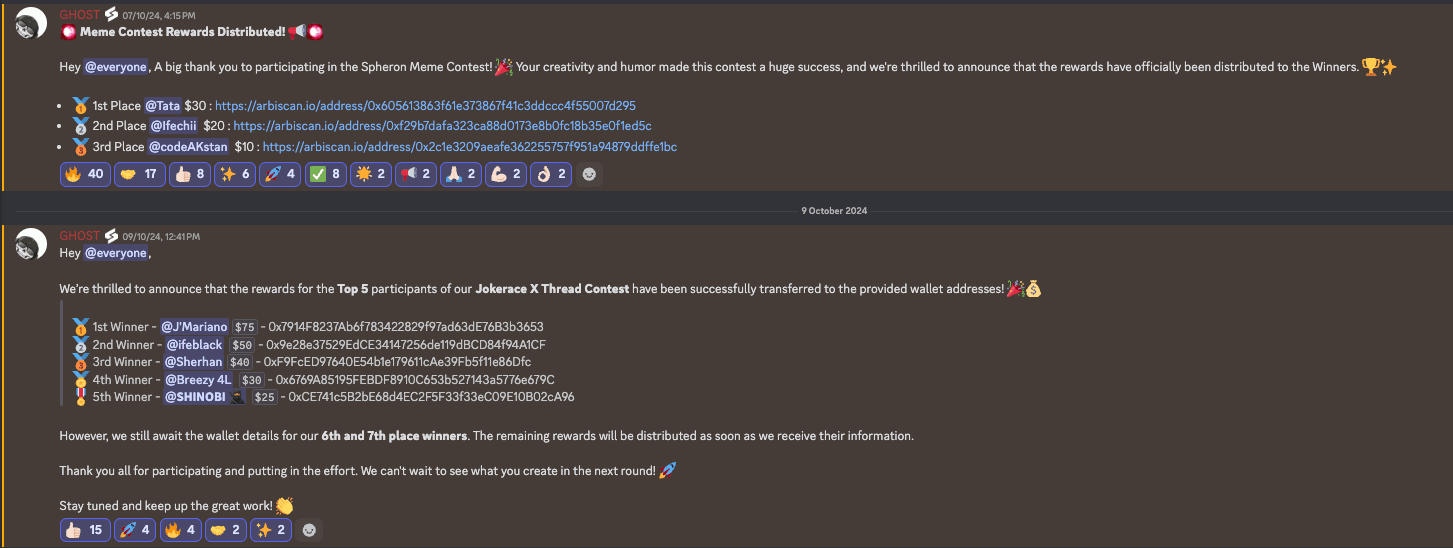This screenshot has width=1453, height=548.
Task: Click the @Breezy 4L mention
Action: coord(197,379)
